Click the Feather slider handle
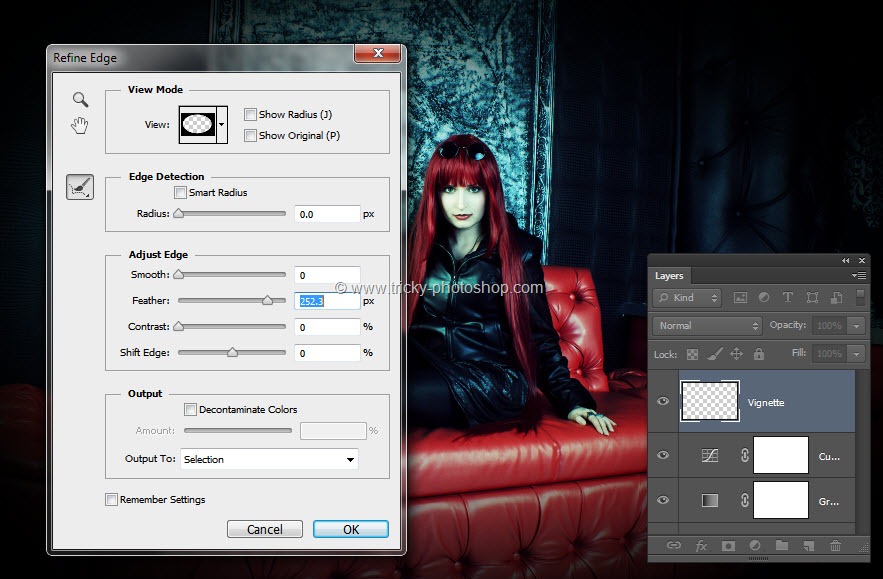This screenshot has width=883, height=579. coord(267,300)
